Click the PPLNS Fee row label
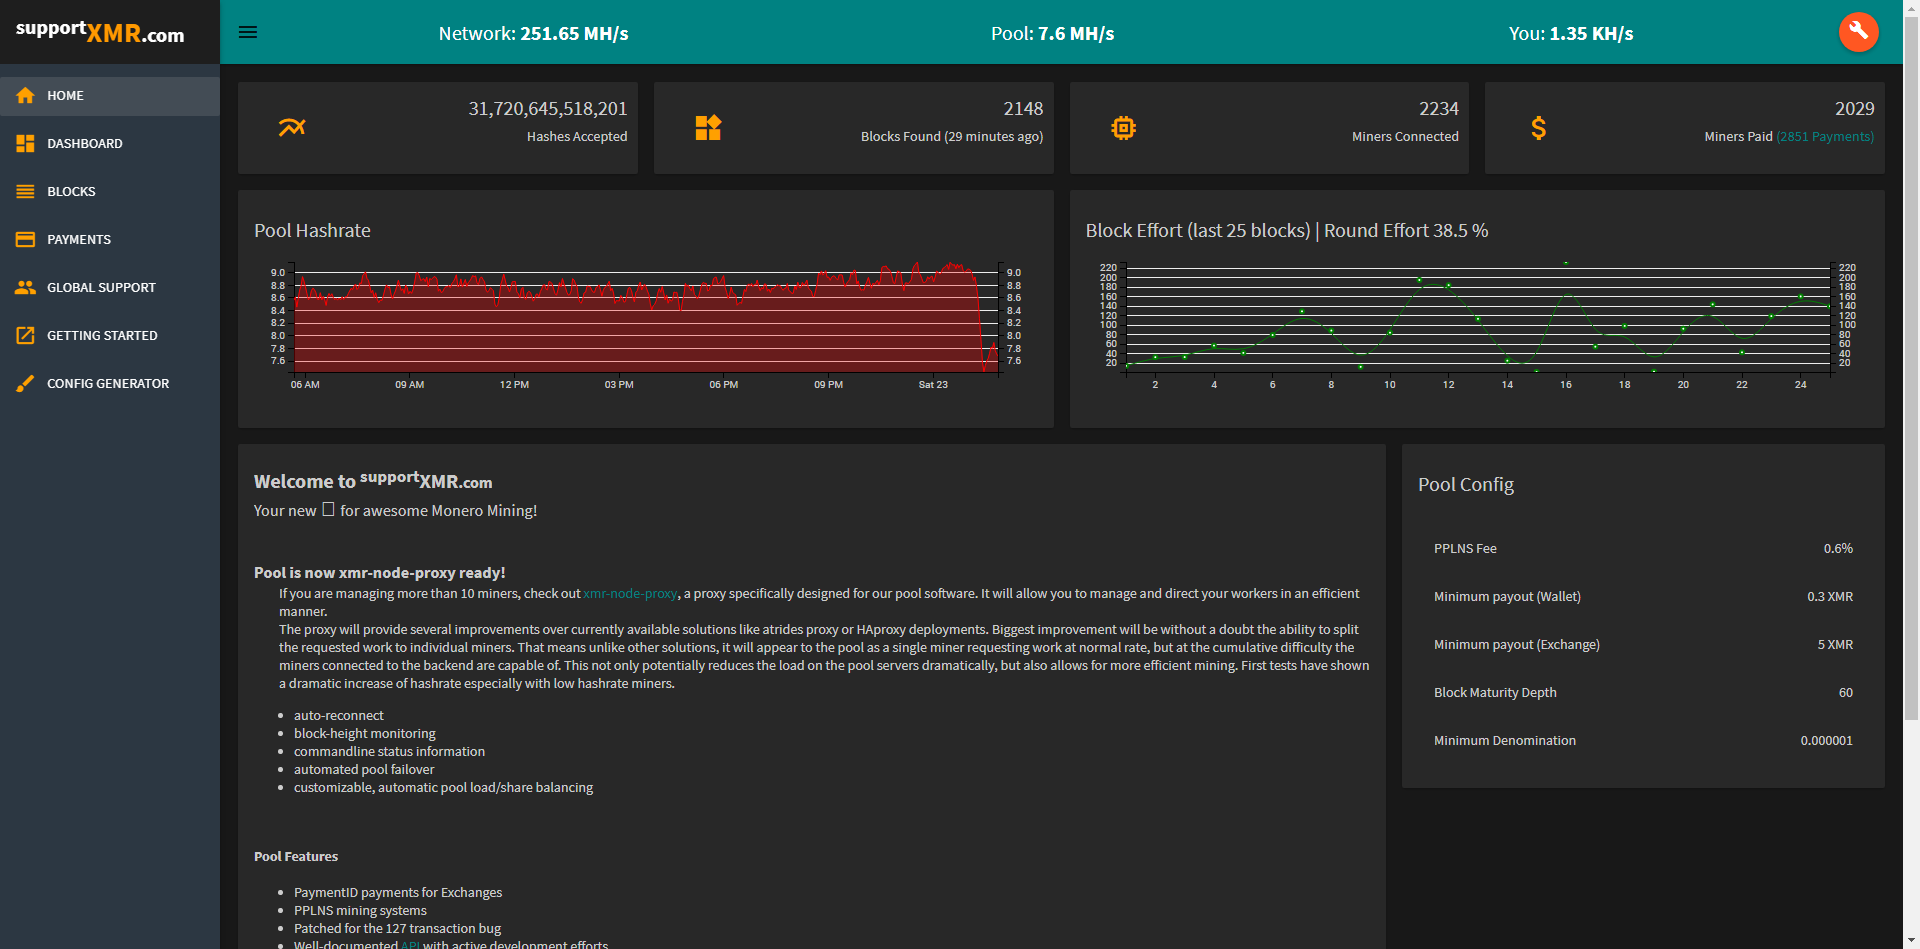The height and width of the screenshot is (949, 1920). click(x=1465, y=549)
